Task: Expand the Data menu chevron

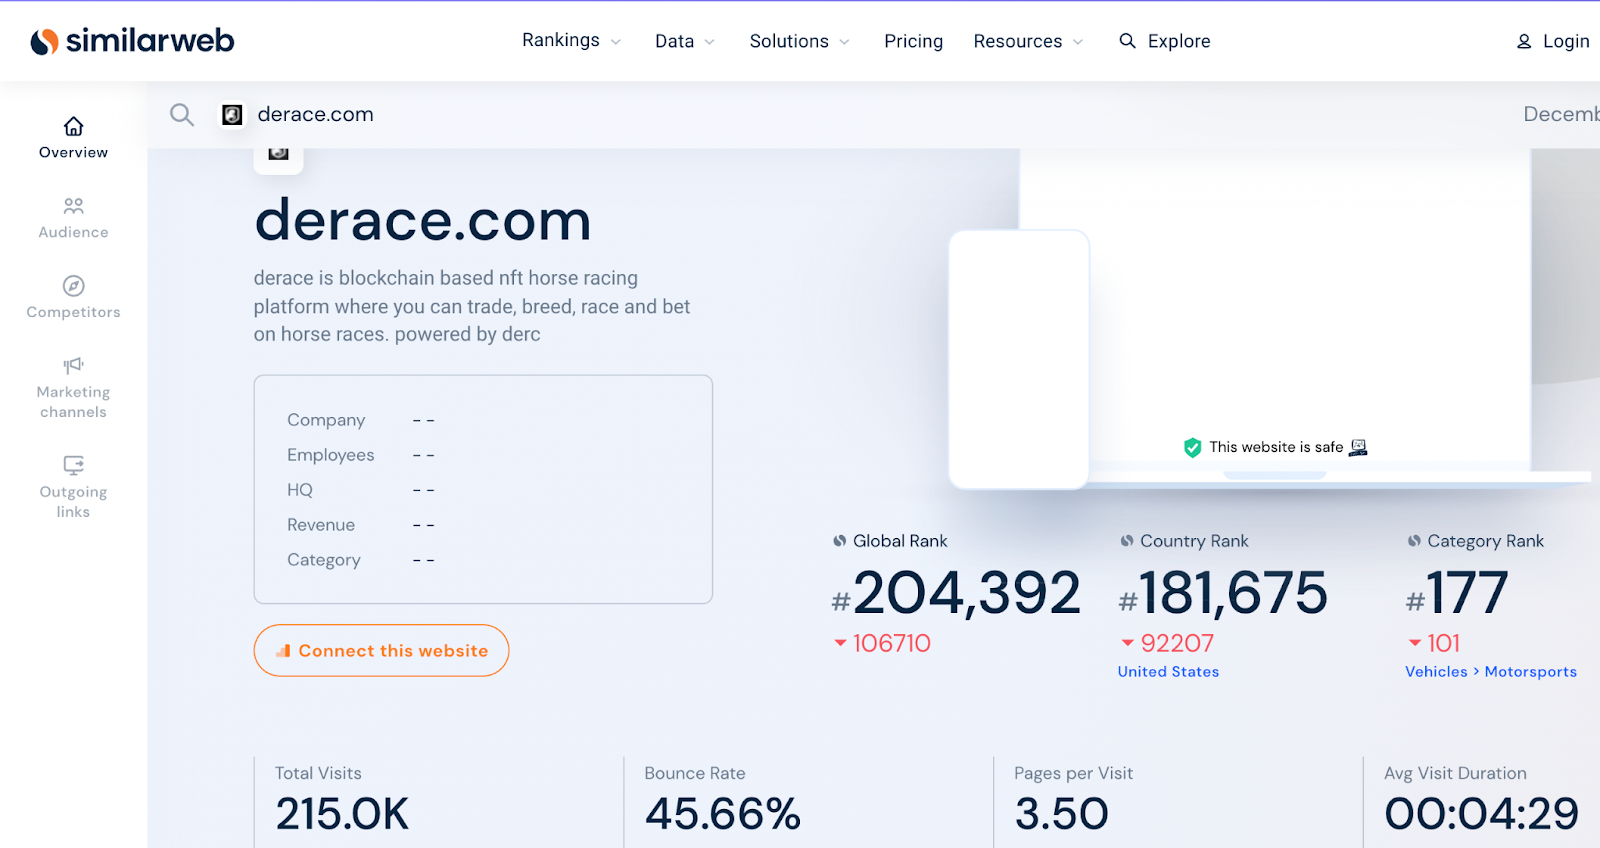Action: (710, 42)
